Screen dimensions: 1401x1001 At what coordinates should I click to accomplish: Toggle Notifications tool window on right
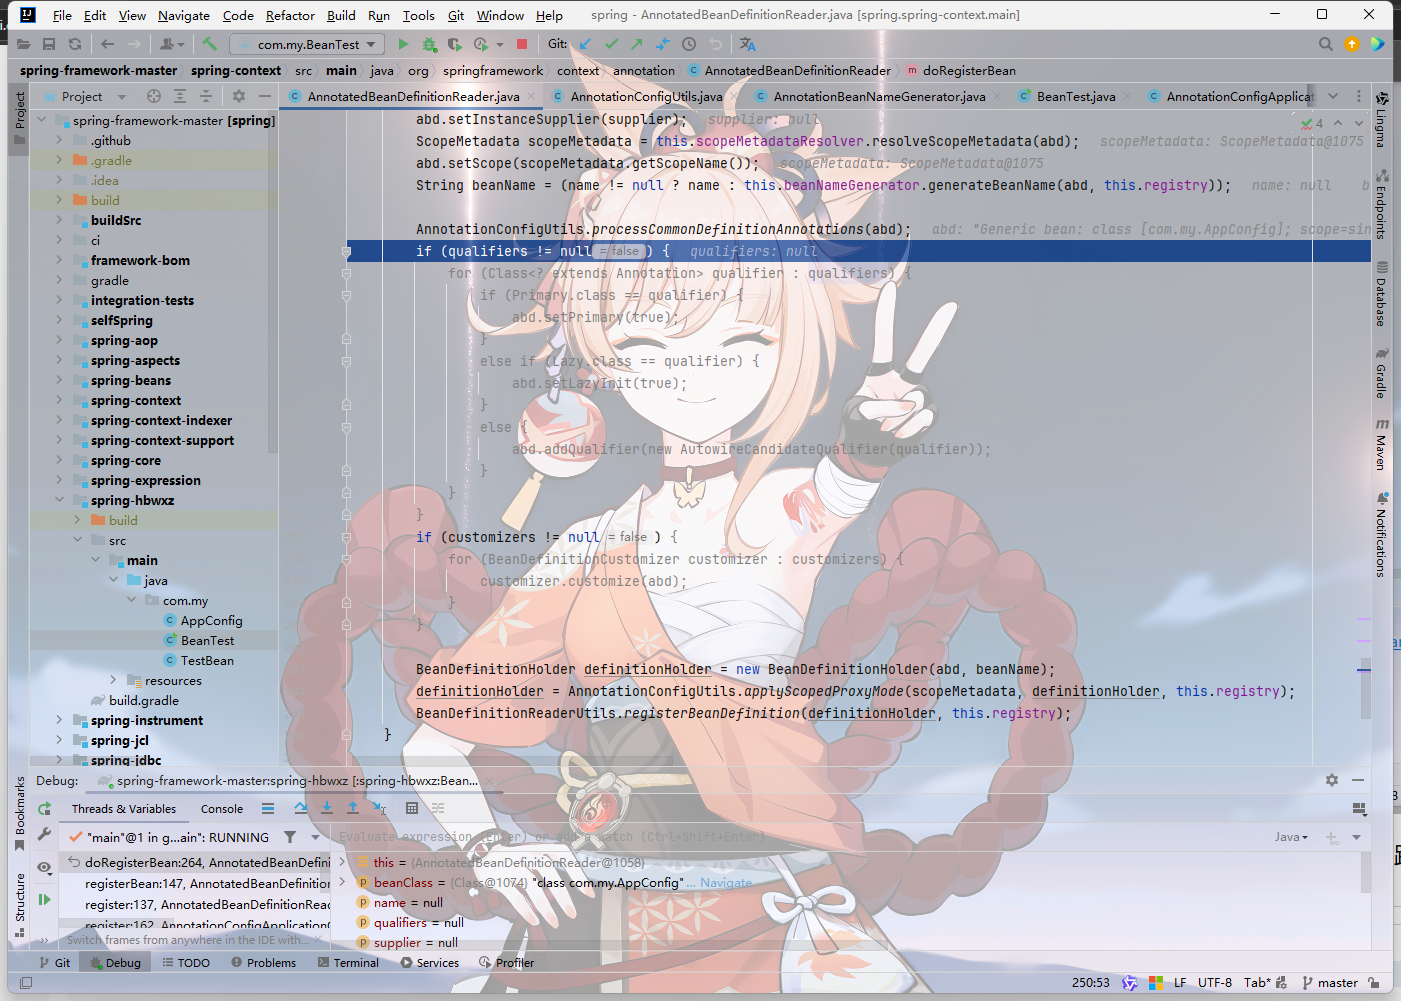[1381, 535]
